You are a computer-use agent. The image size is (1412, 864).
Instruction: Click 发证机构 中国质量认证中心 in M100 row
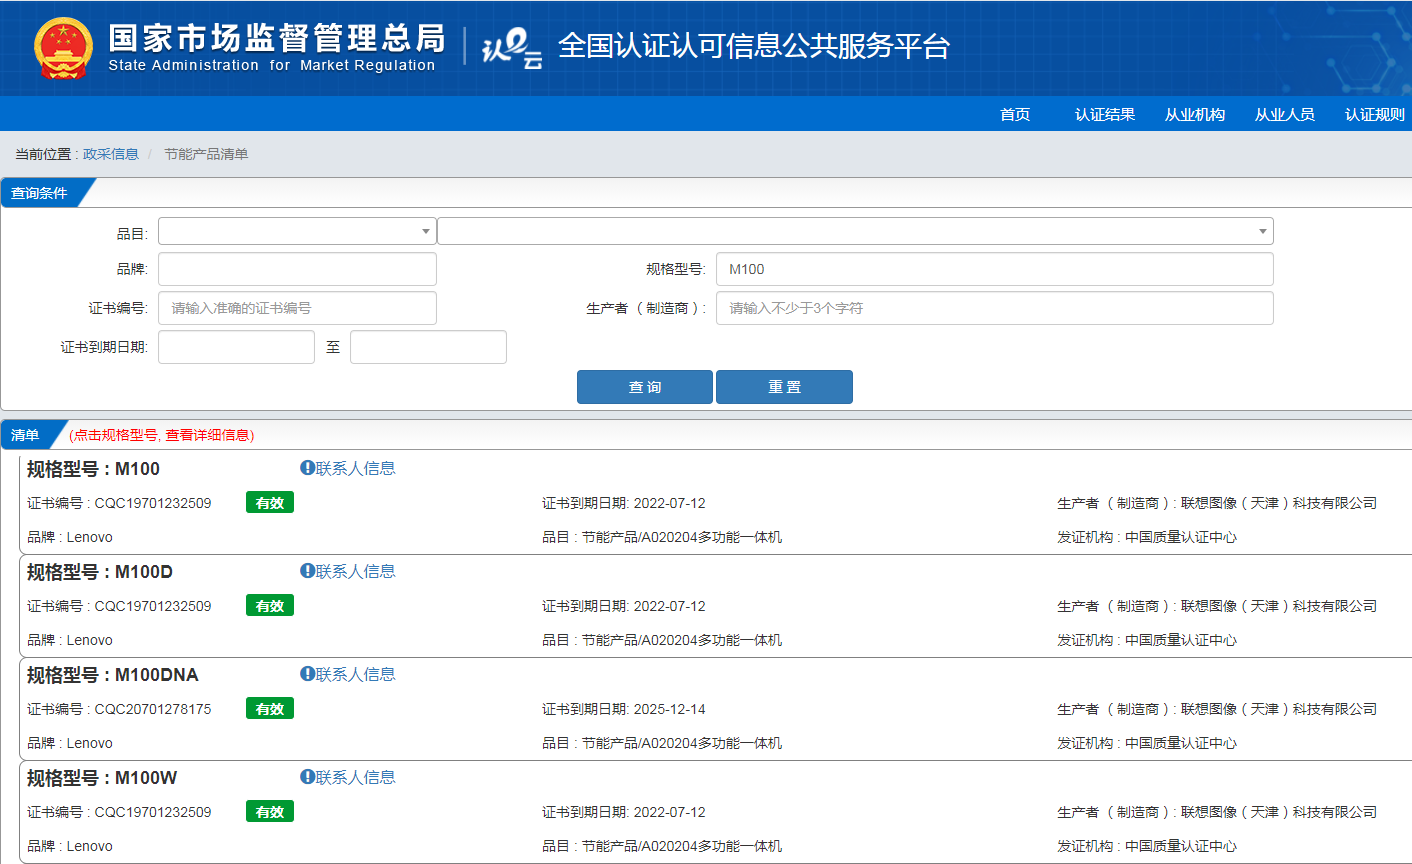pos(1147,537)
